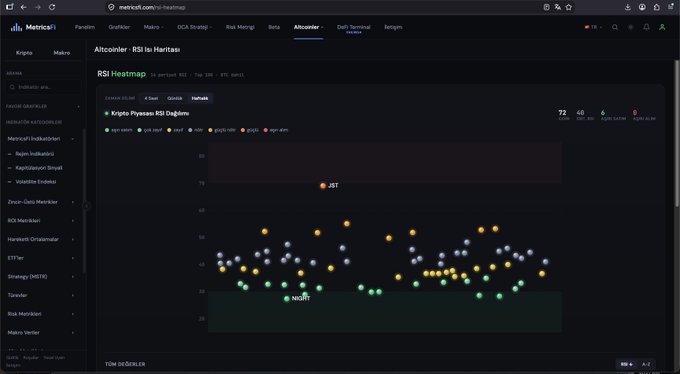Open page translation icon

558,7
